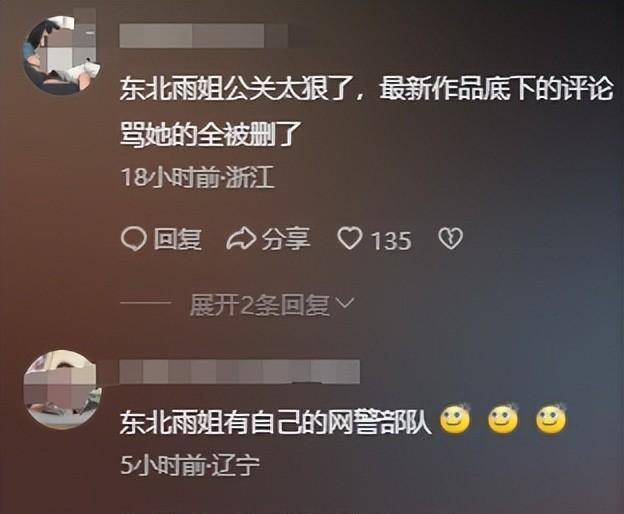Open the first commenter's avatar
624x514 pixels.
pos(60,55)
